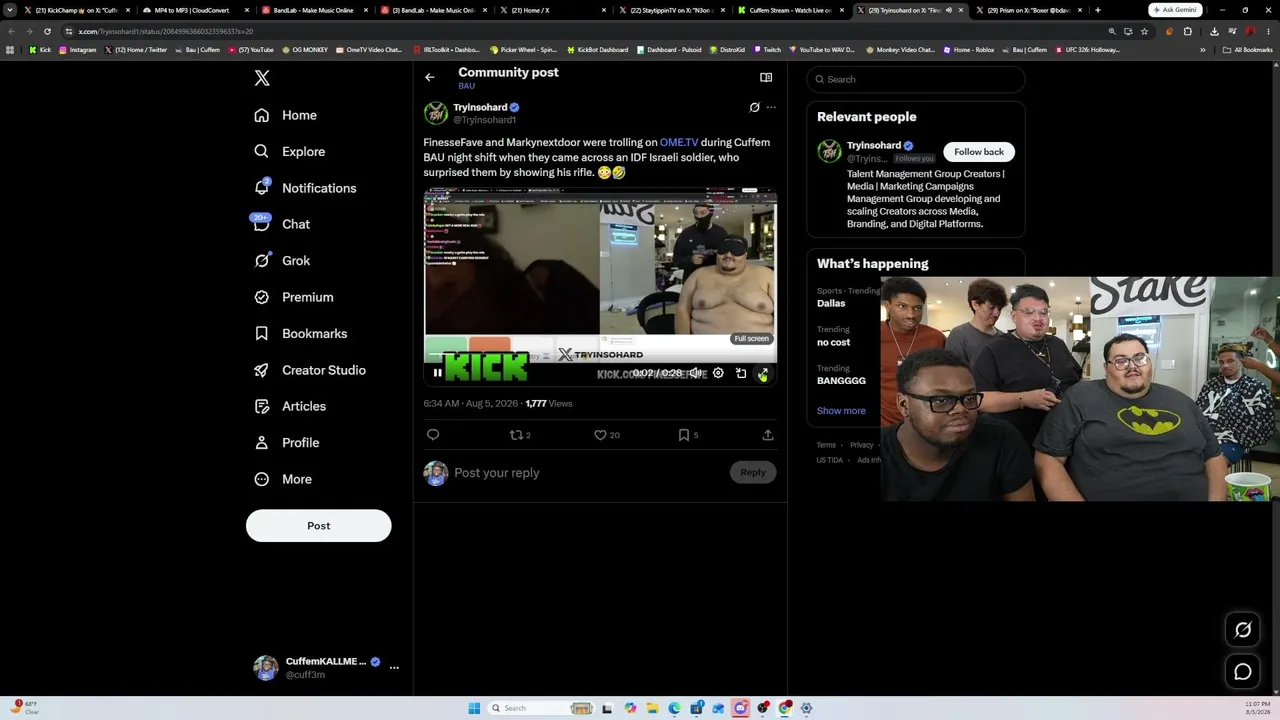Share the post using the share icon
Viewport: 1280px width, 720px height.
(x=768, y=435)
